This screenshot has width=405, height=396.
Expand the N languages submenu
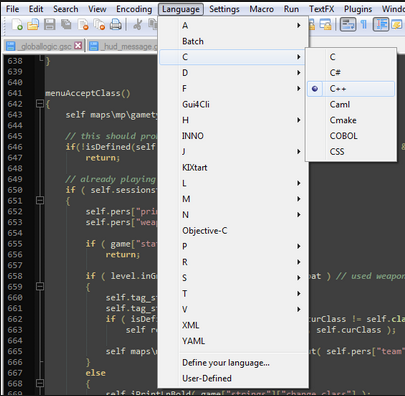[x=233, y=215]
